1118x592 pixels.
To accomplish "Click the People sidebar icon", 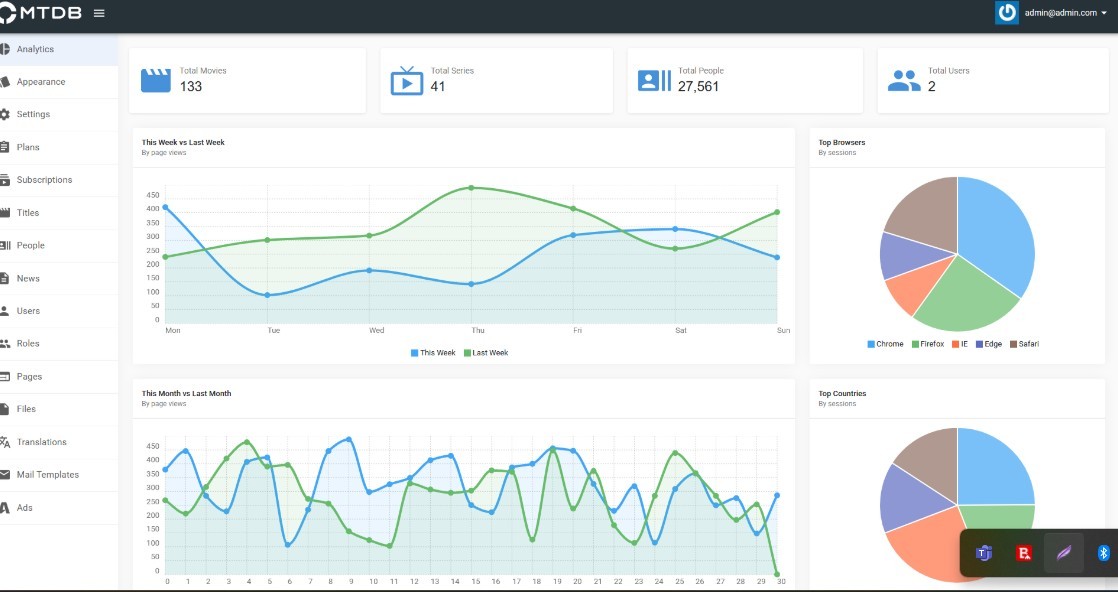I will point(4,245).
